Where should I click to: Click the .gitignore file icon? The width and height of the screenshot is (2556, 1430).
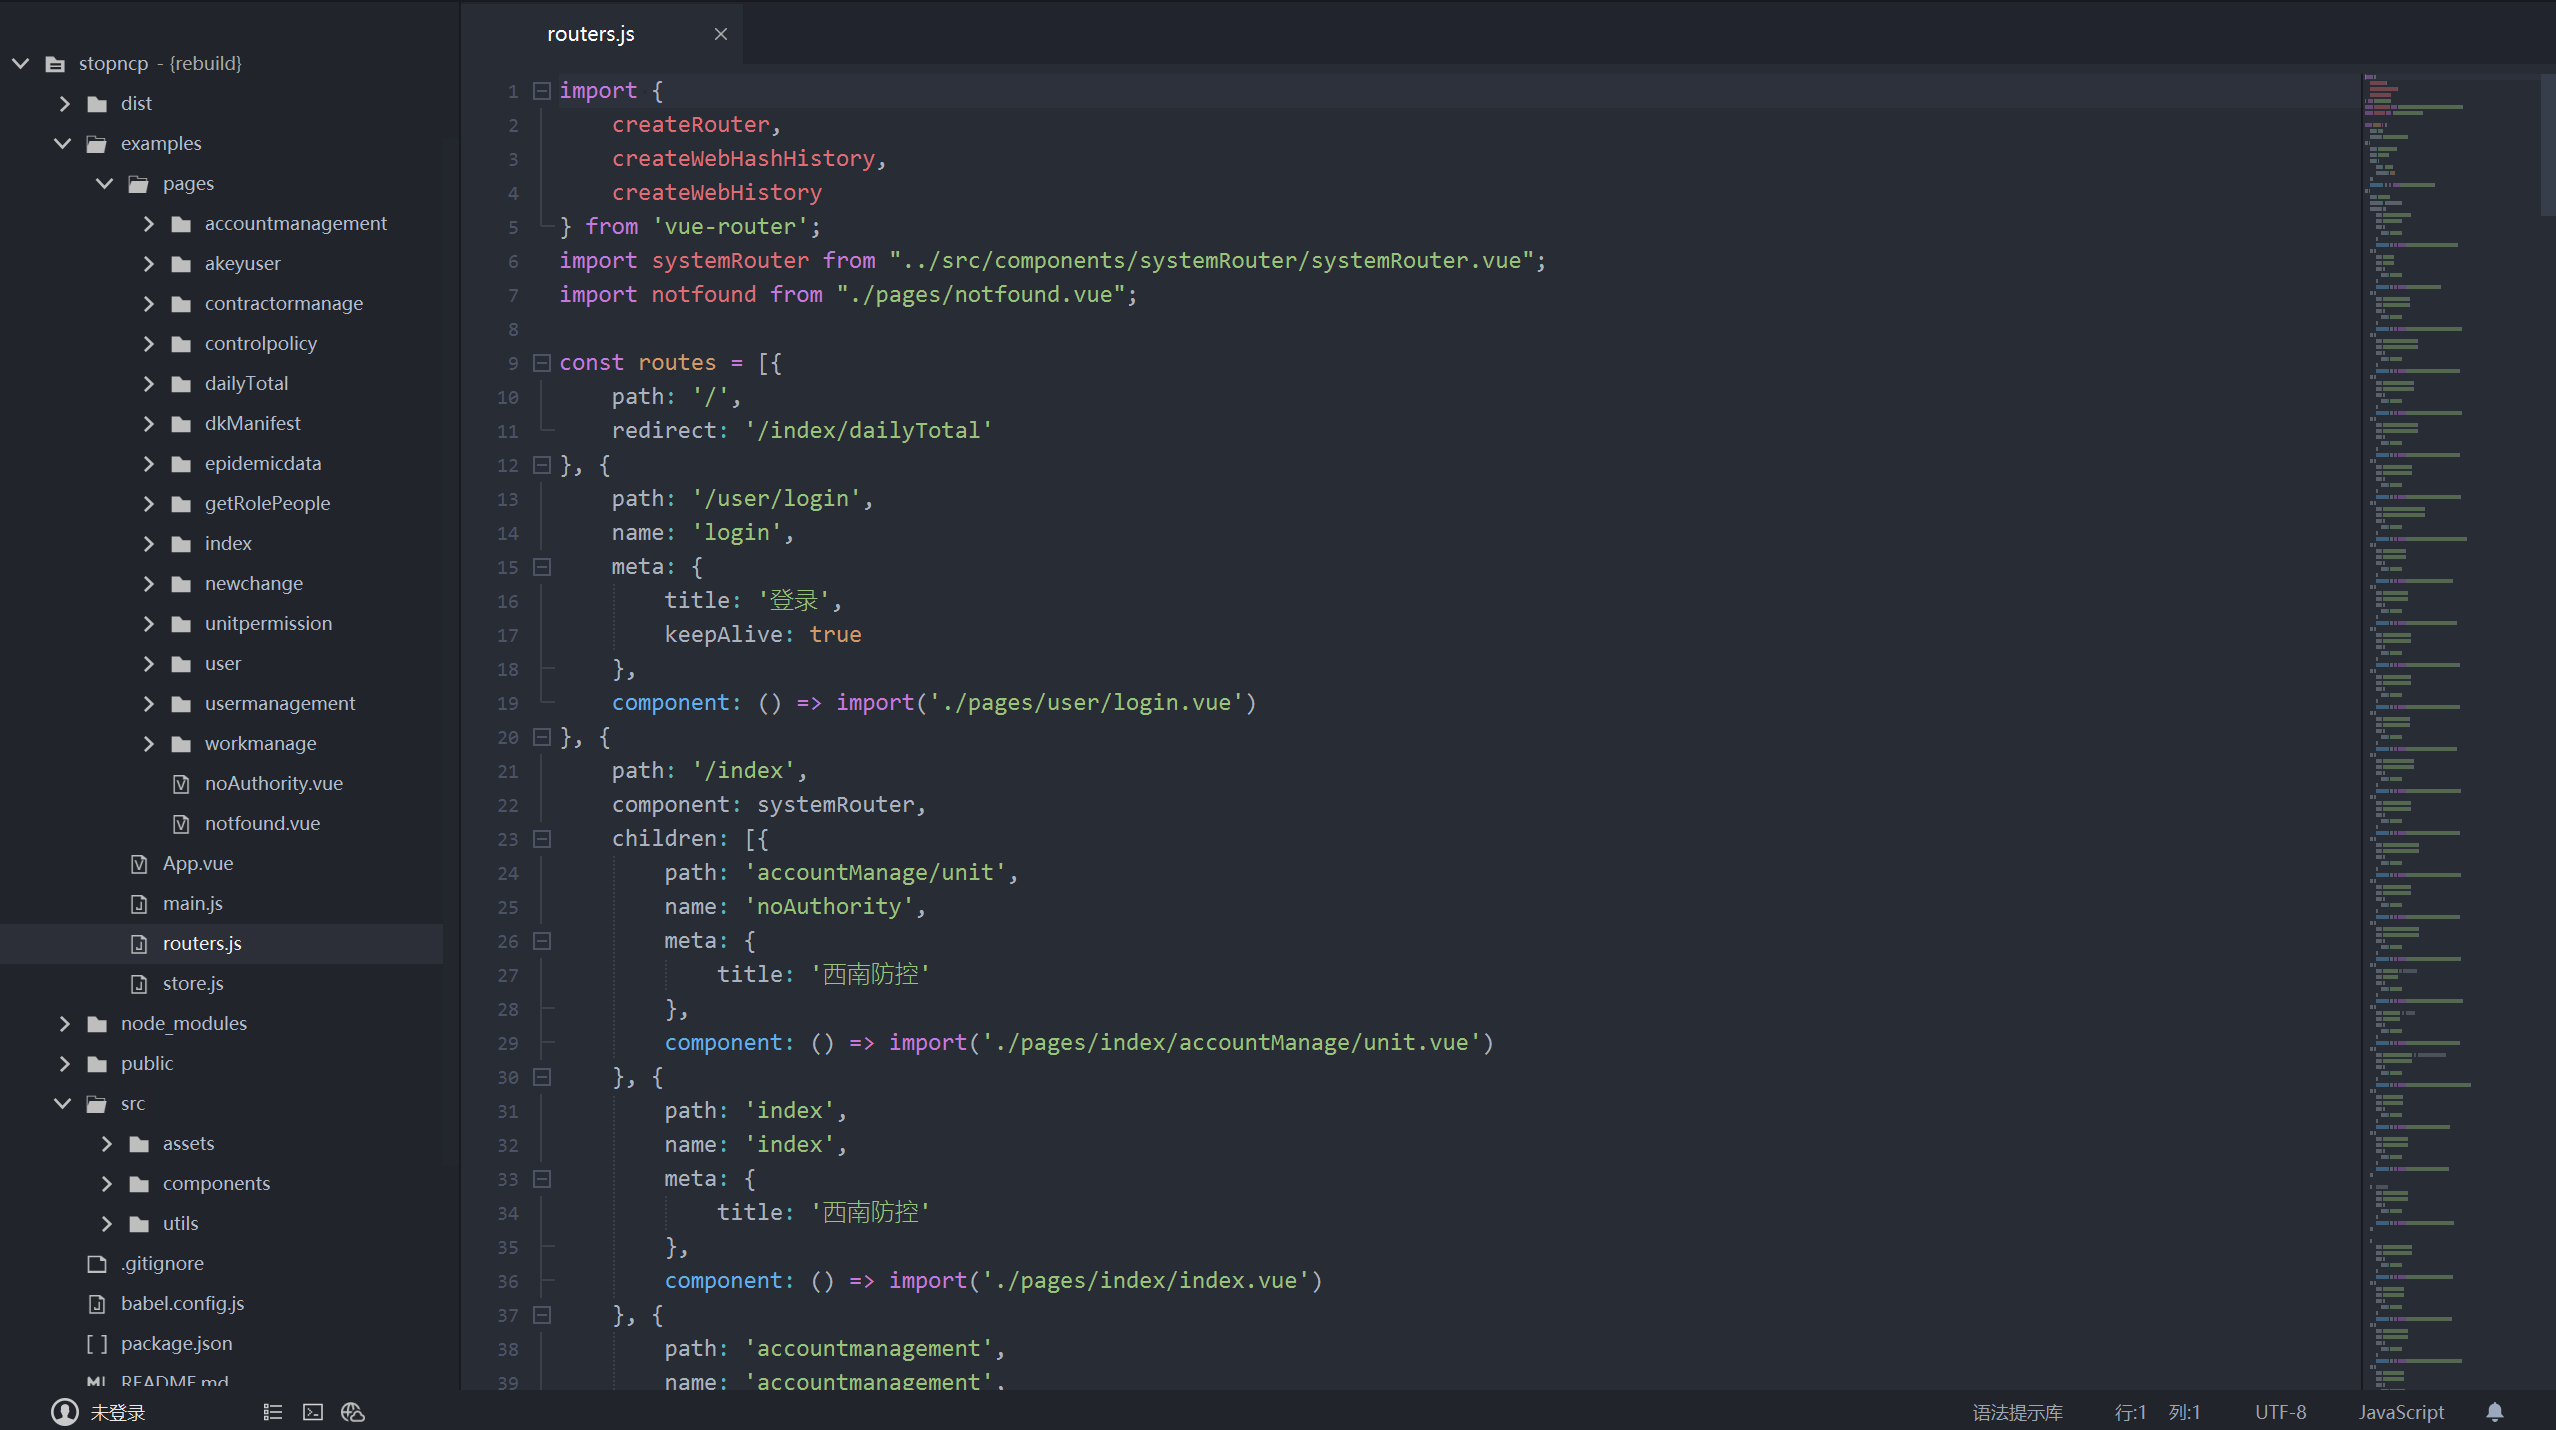(97, 1264)
